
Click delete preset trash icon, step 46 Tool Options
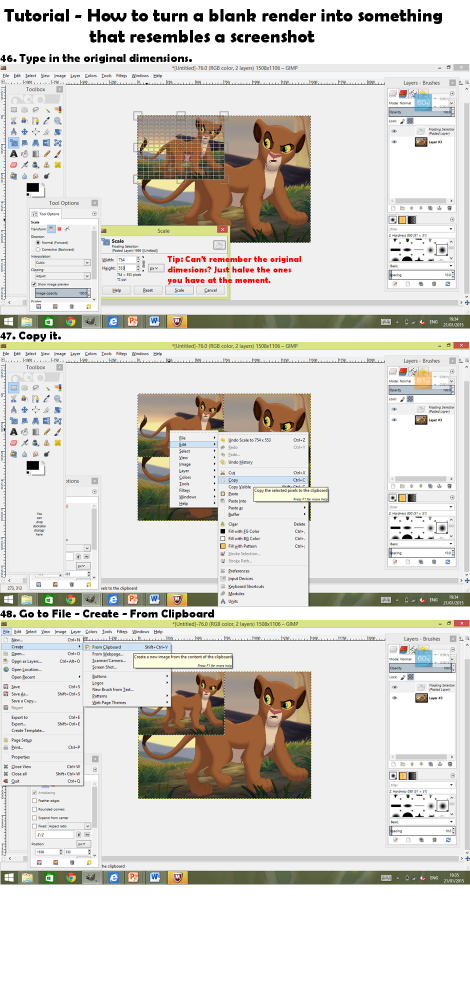[x=71, y=307]
